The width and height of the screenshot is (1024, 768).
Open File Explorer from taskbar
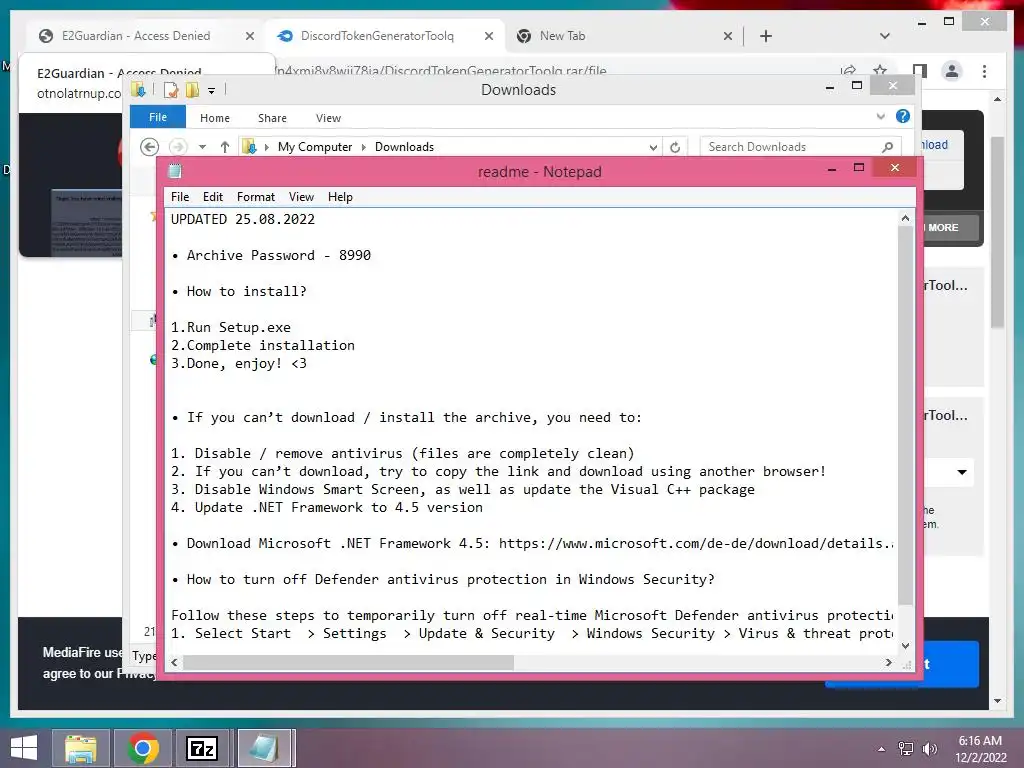(x=80, y=748)
